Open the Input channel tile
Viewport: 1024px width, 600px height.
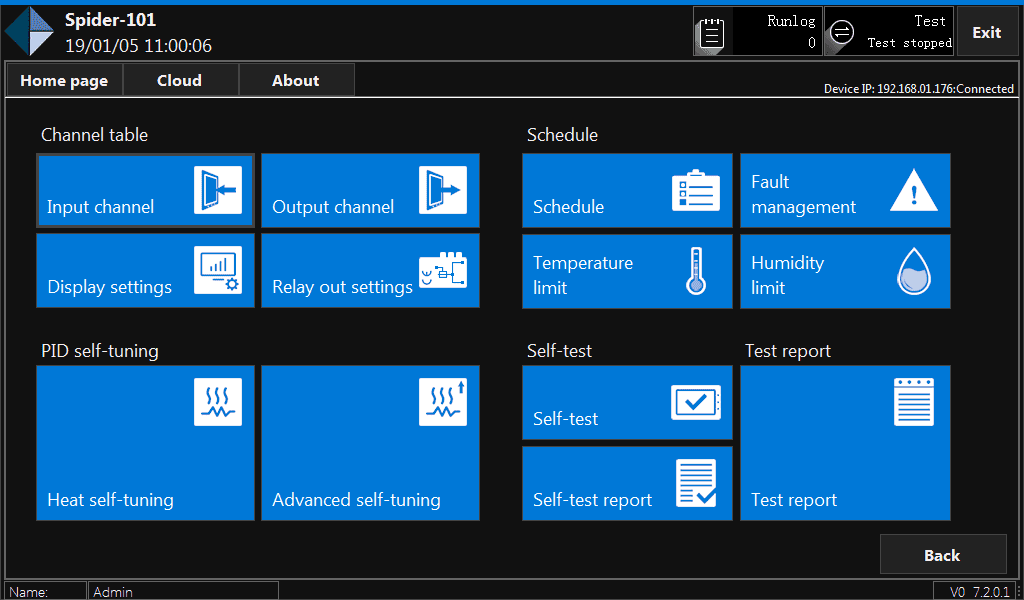click(x=145, y=190)
